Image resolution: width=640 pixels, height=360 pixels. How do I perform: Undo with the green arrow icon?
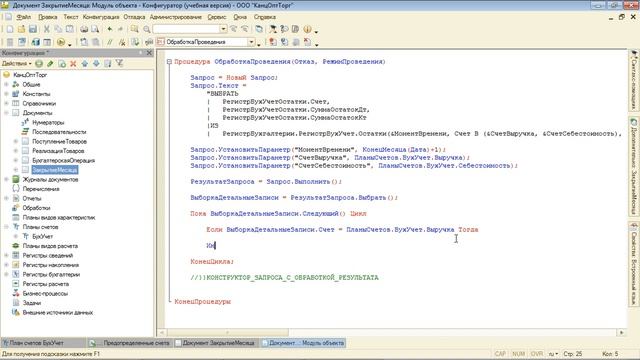(109, 29)
